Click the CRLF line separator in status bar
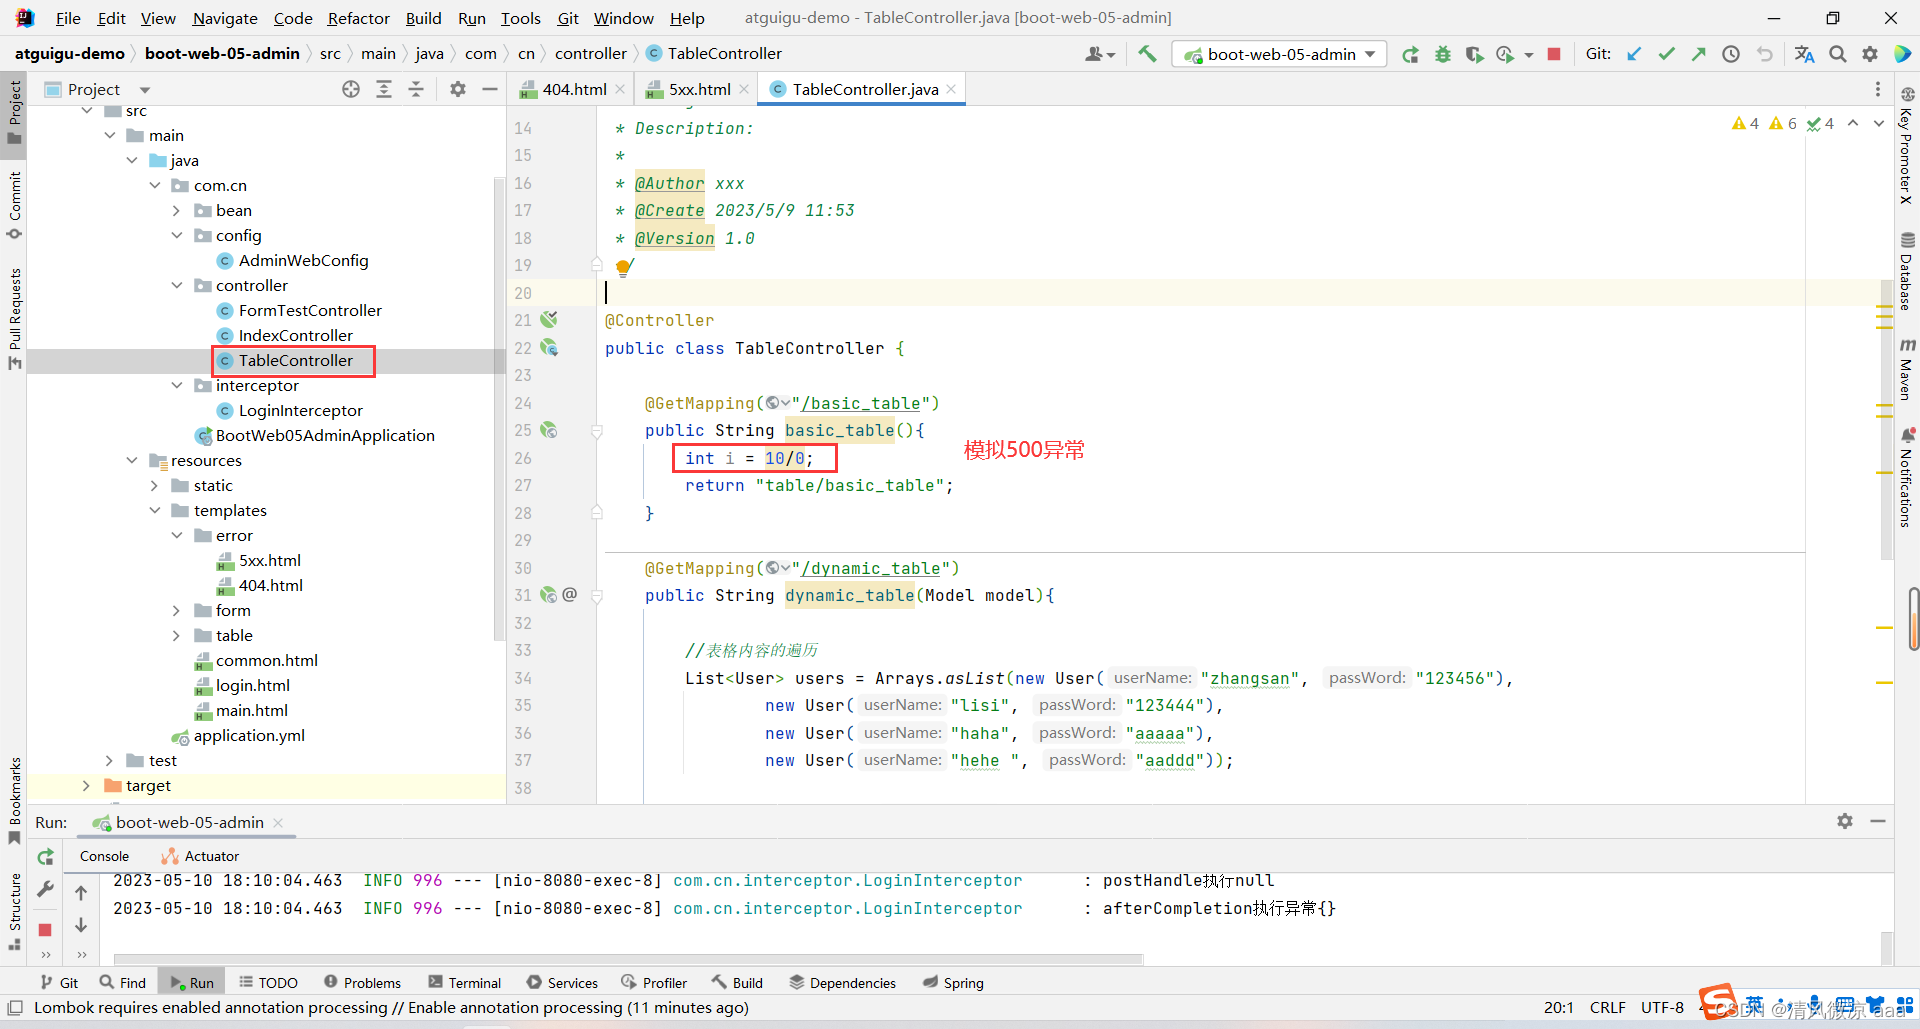 (x=1607, y=1007)
